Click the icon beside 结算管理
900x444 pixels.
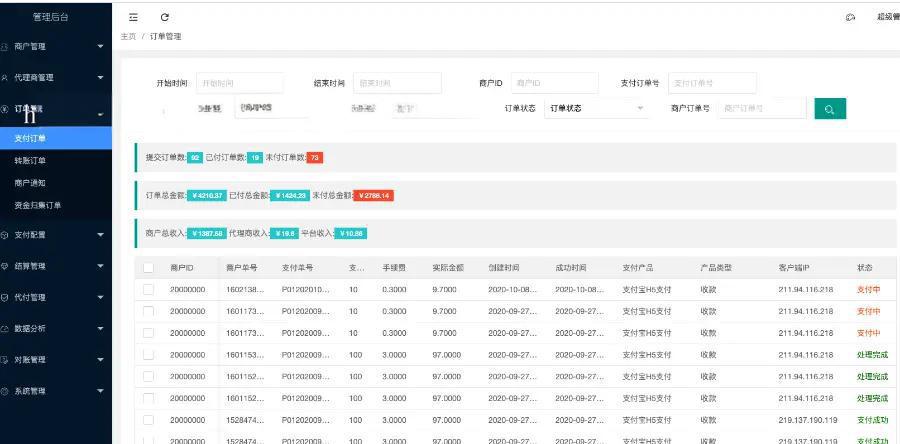(x=5, y=266)
